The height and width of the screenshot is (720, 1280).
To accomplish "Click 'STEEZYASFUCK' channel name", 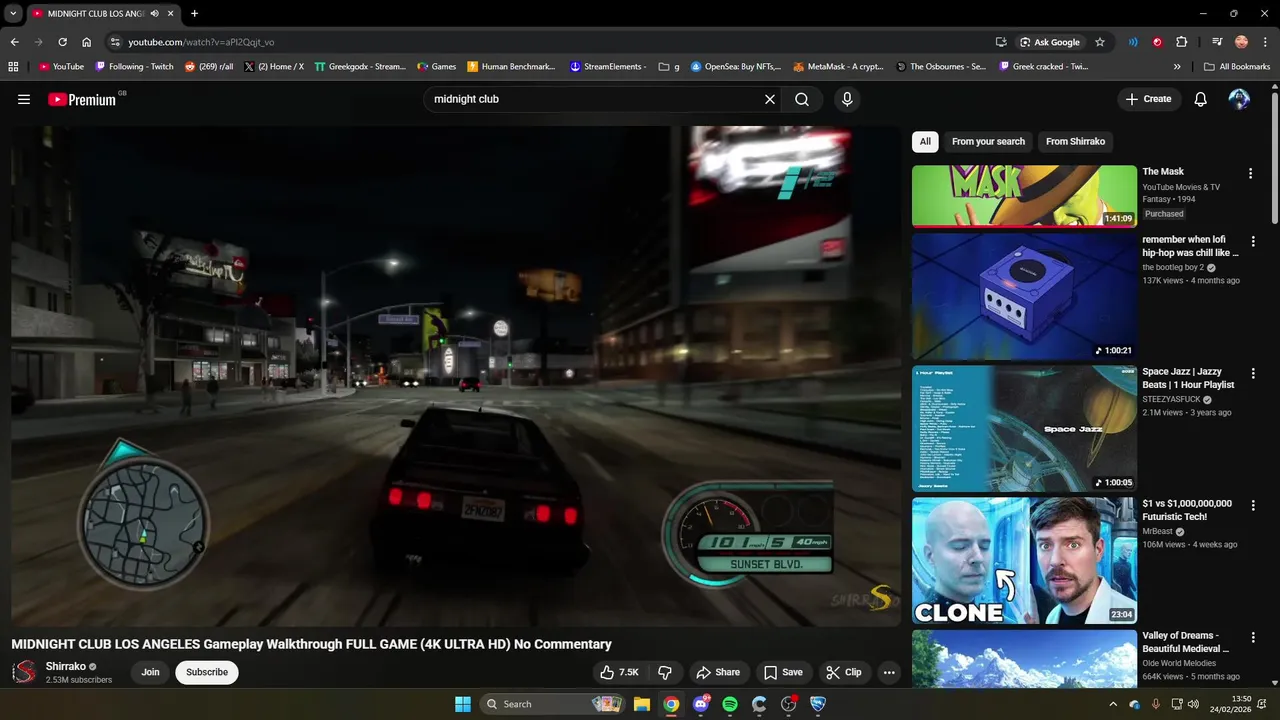I will [1171, 399].
